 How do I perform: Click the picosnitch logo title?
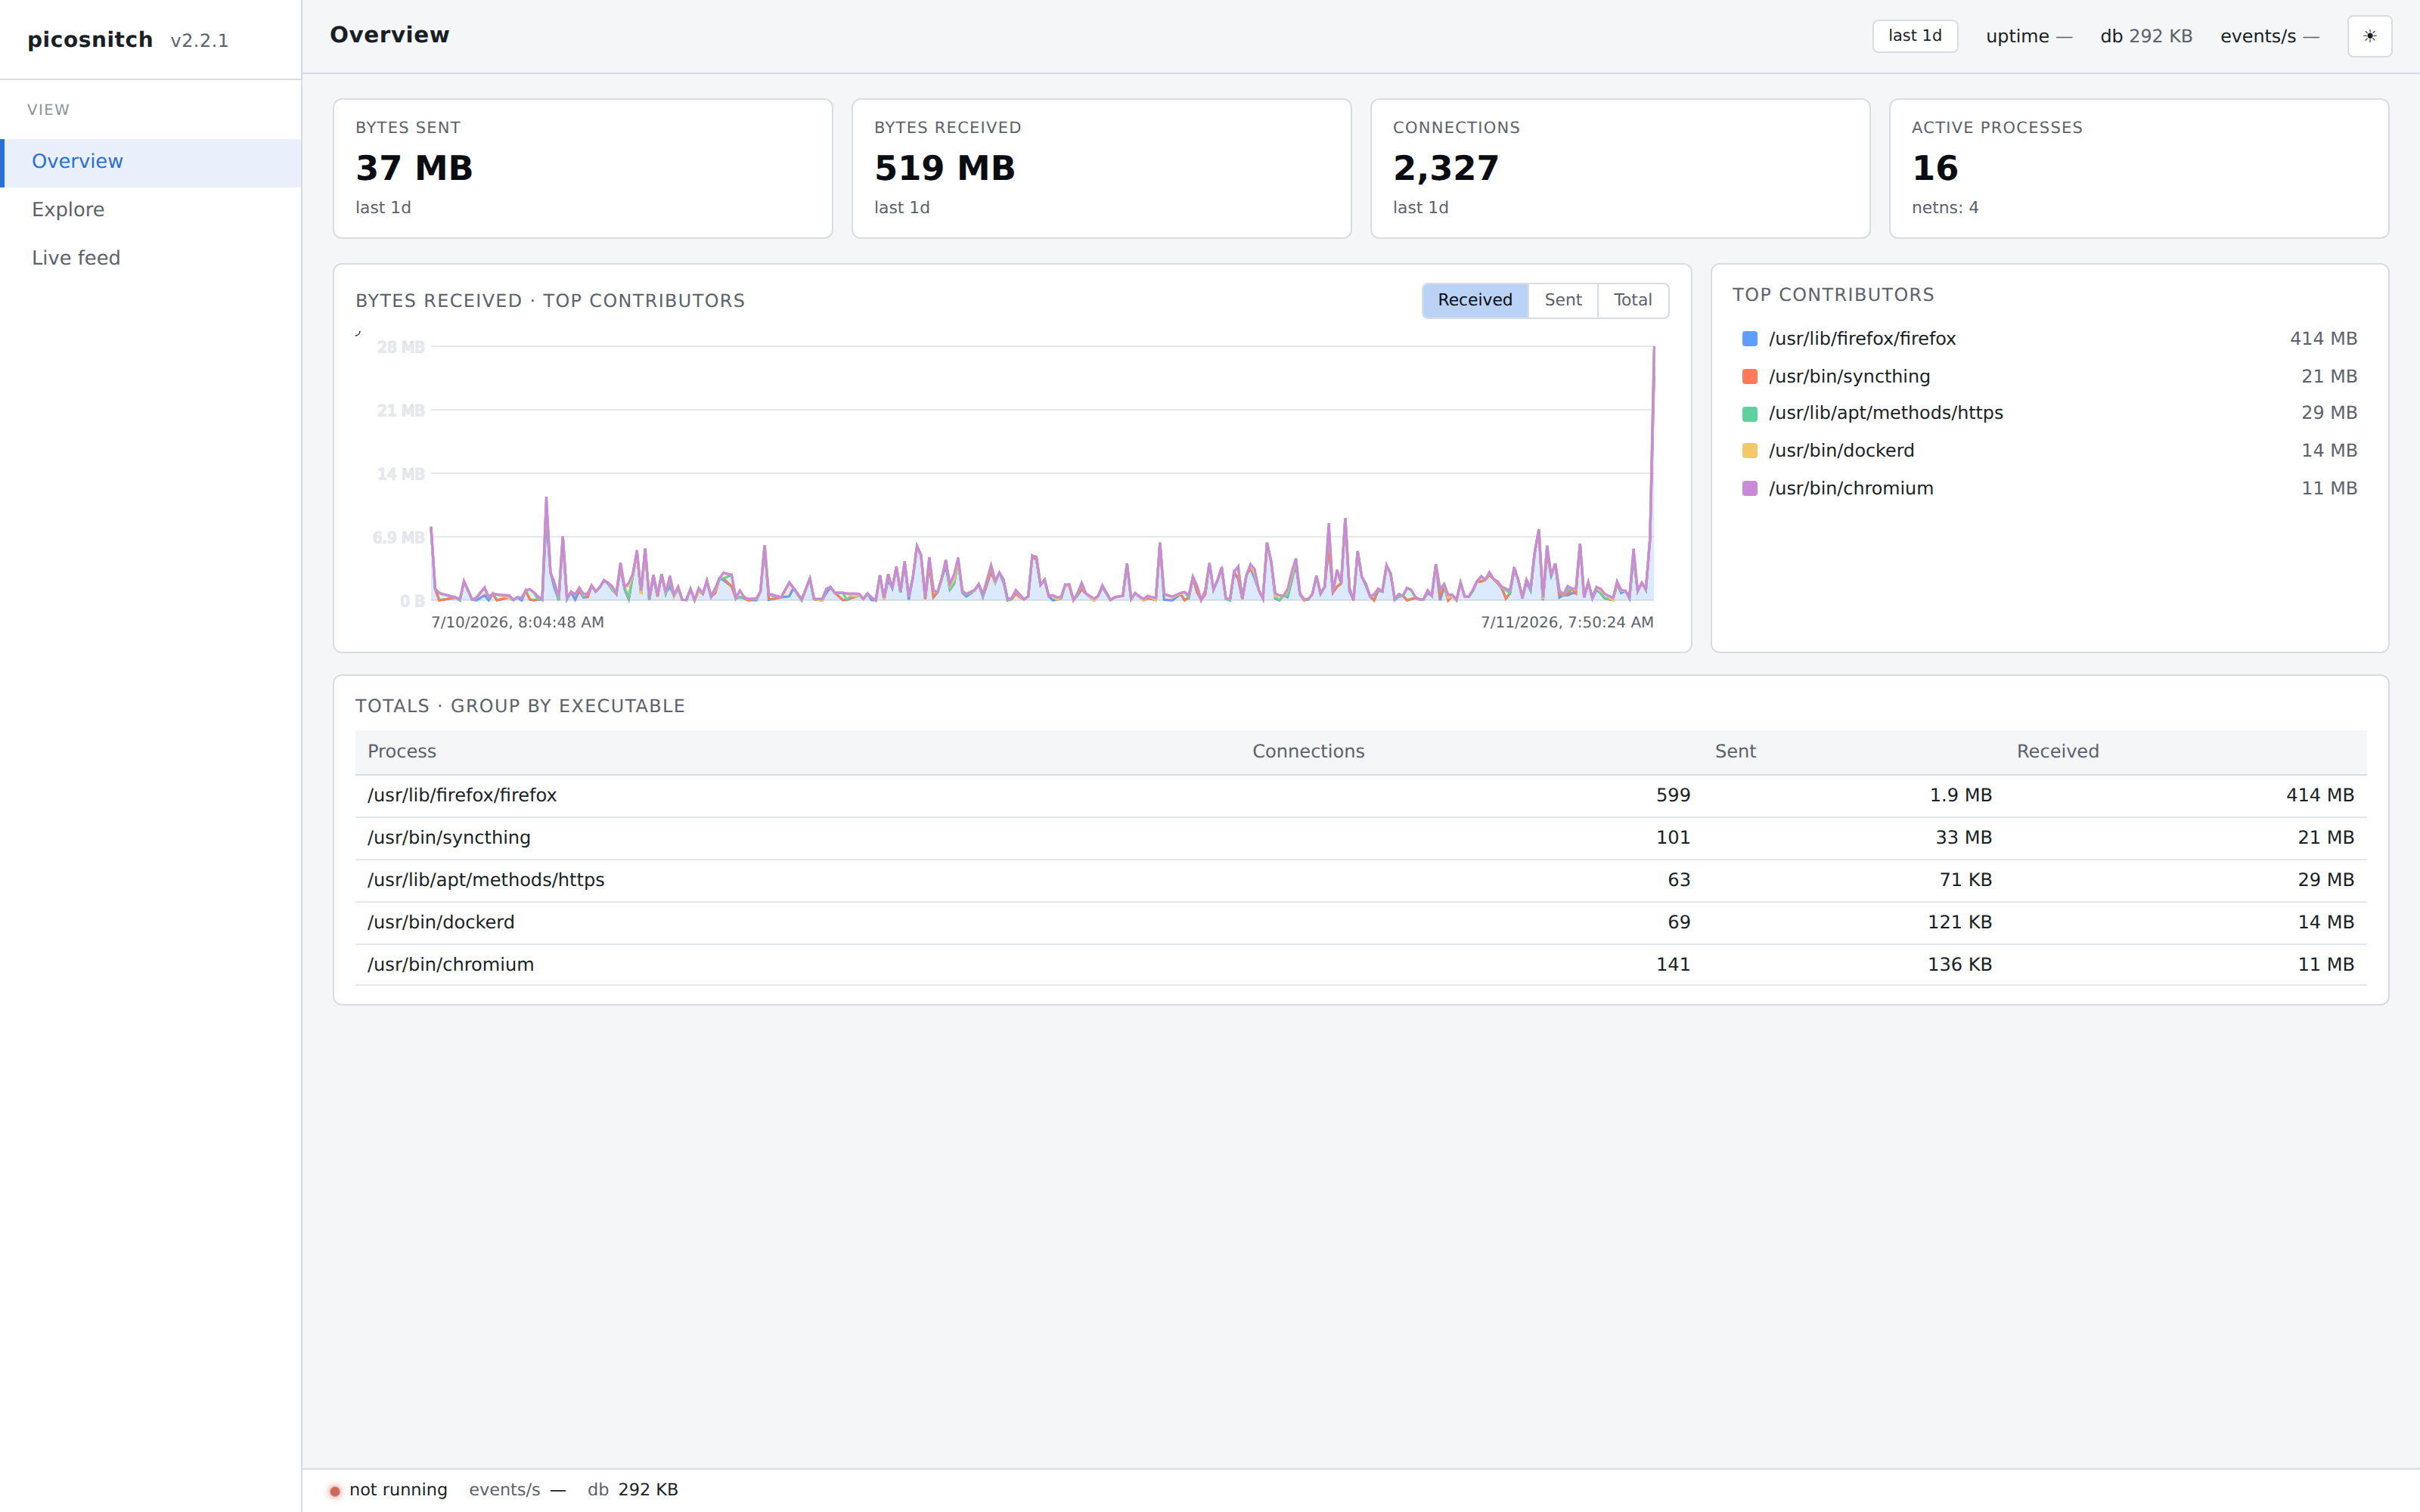pos(90,40)
